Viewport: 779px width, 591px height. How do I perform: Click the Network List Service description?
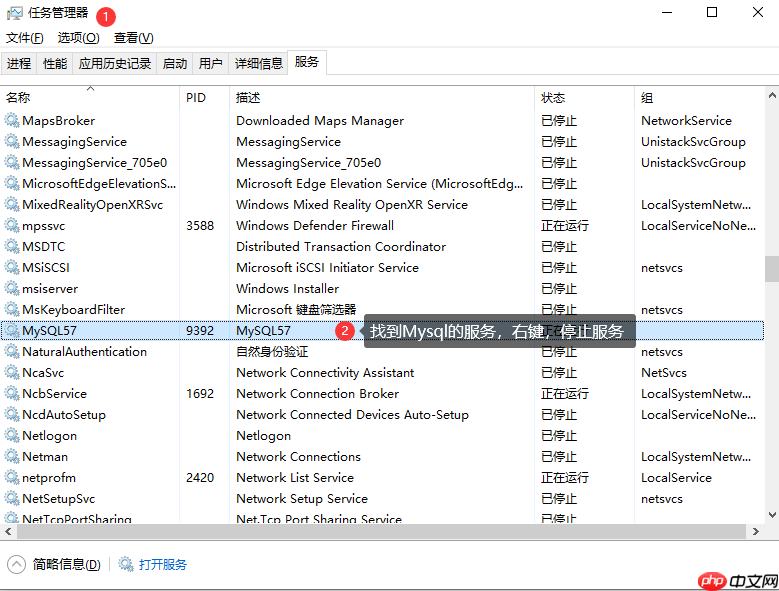coord(295,478)
